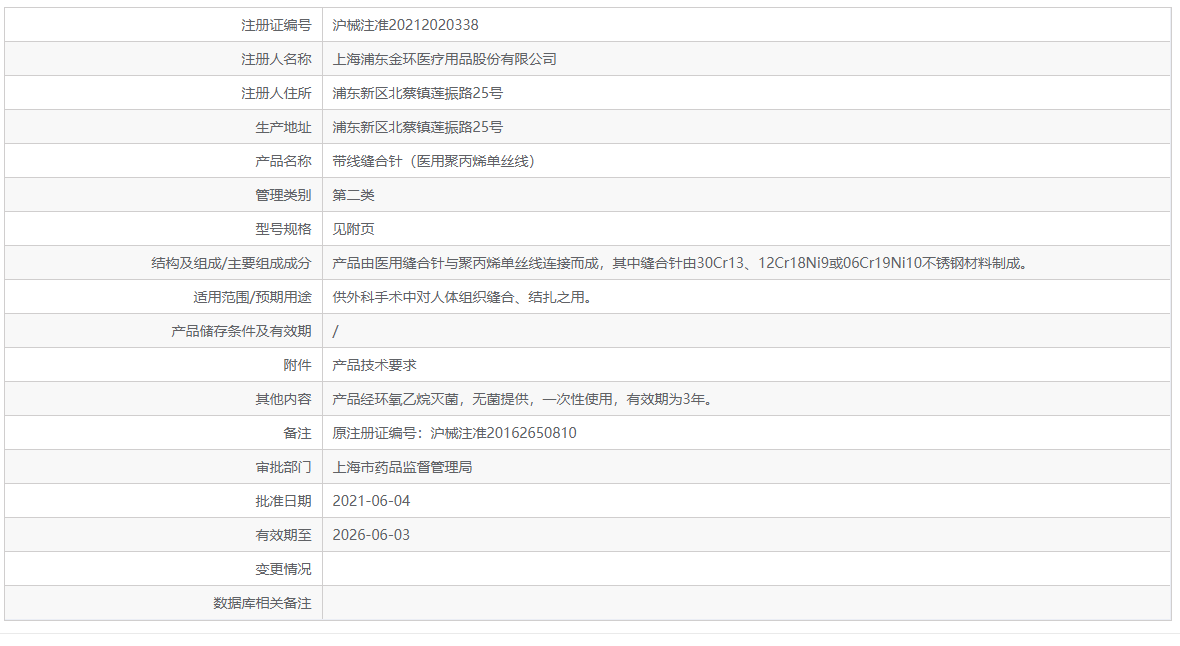The image size is (1180, 646).
Task: Click the label 备注
Action: click(x=297, y=433)
